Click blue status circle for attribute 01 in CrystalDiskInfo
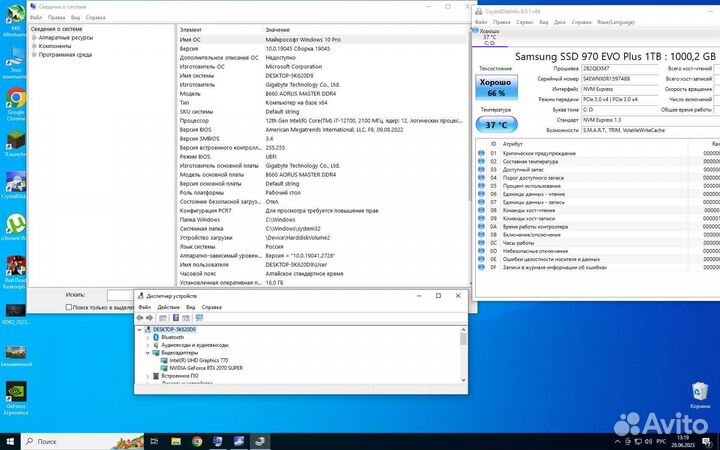The image size is (720, 450). 481,153
